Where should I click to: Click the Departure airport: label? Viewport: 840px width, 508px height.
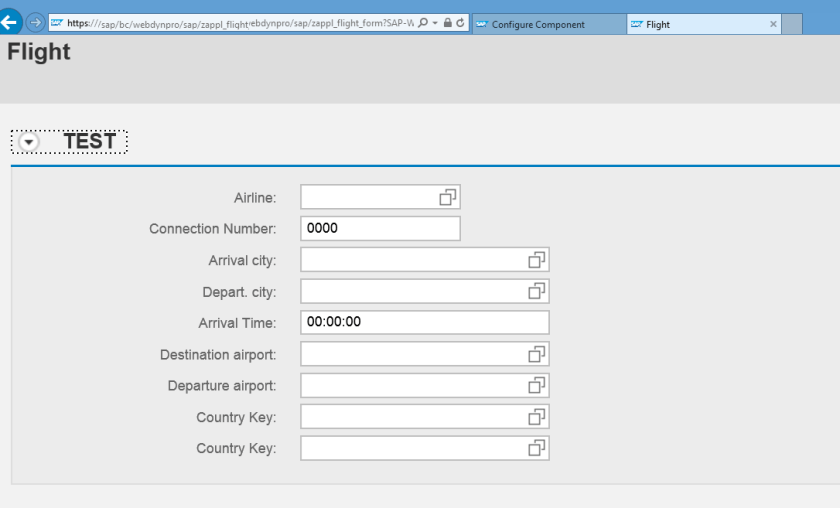coord(222,386)
